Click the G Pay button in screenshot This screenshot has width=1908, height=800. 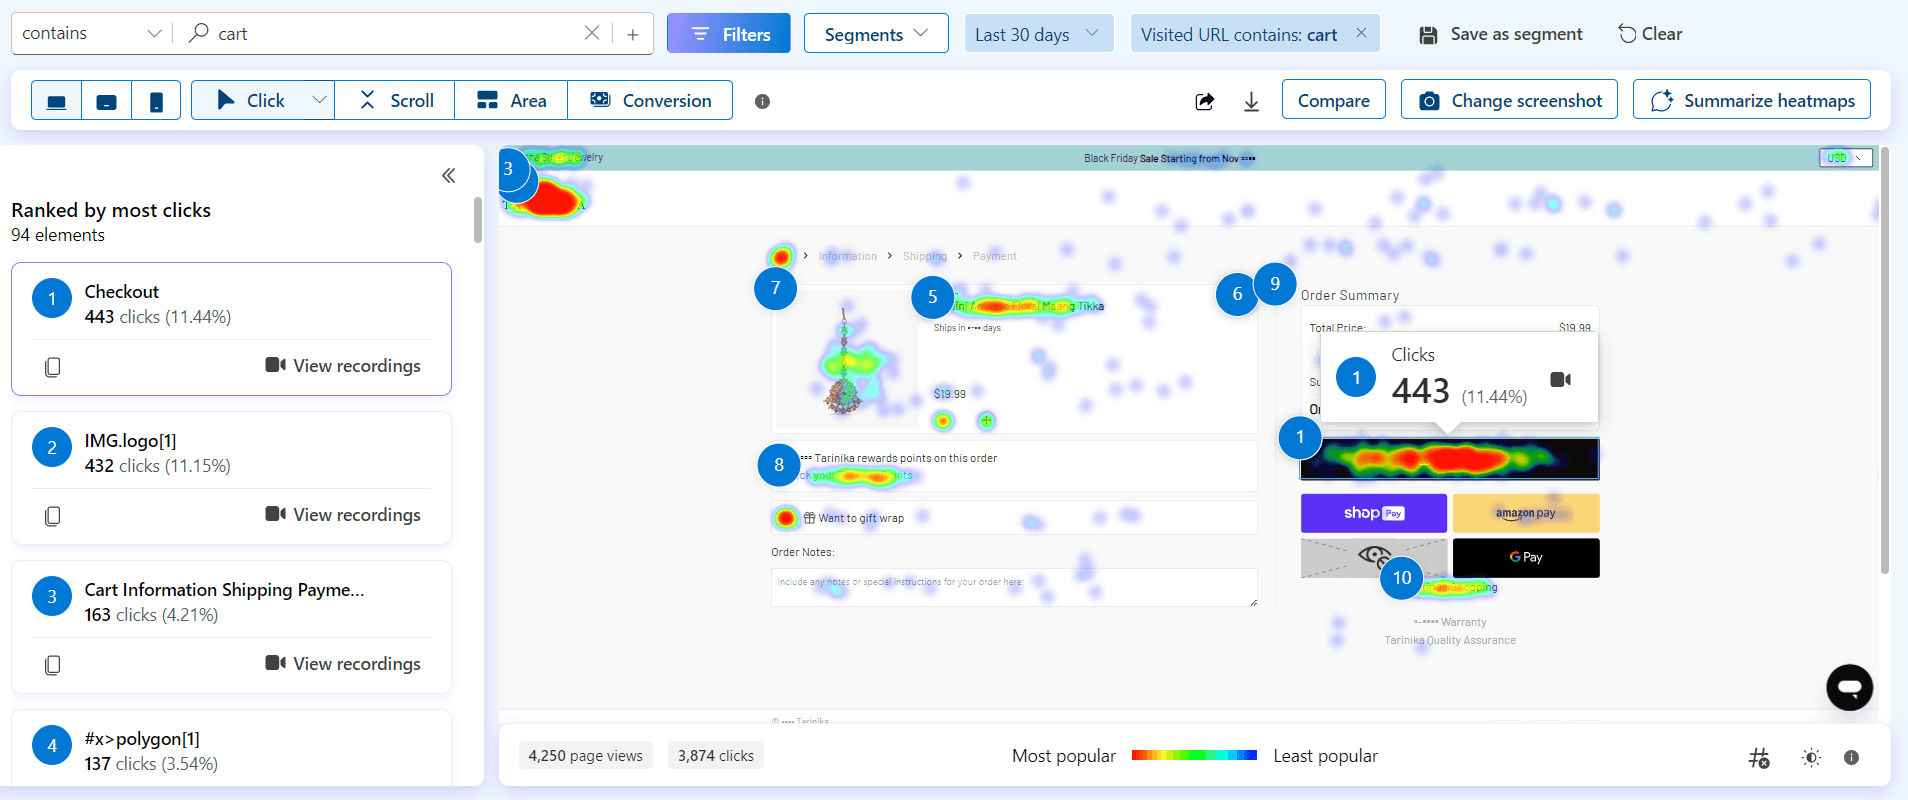pyautogui.click(x=1526, y=558)
